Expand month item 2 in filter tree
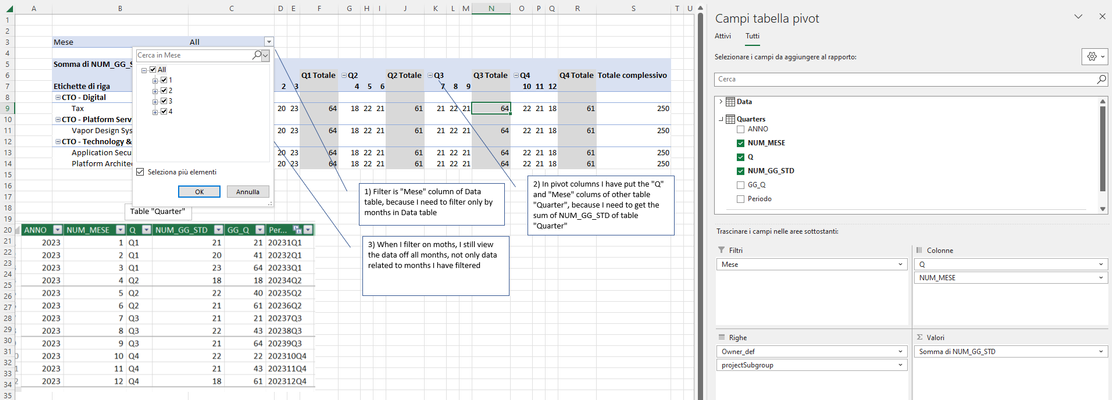Viewport: 1112px width, 400px height. (x=155, y=91)
